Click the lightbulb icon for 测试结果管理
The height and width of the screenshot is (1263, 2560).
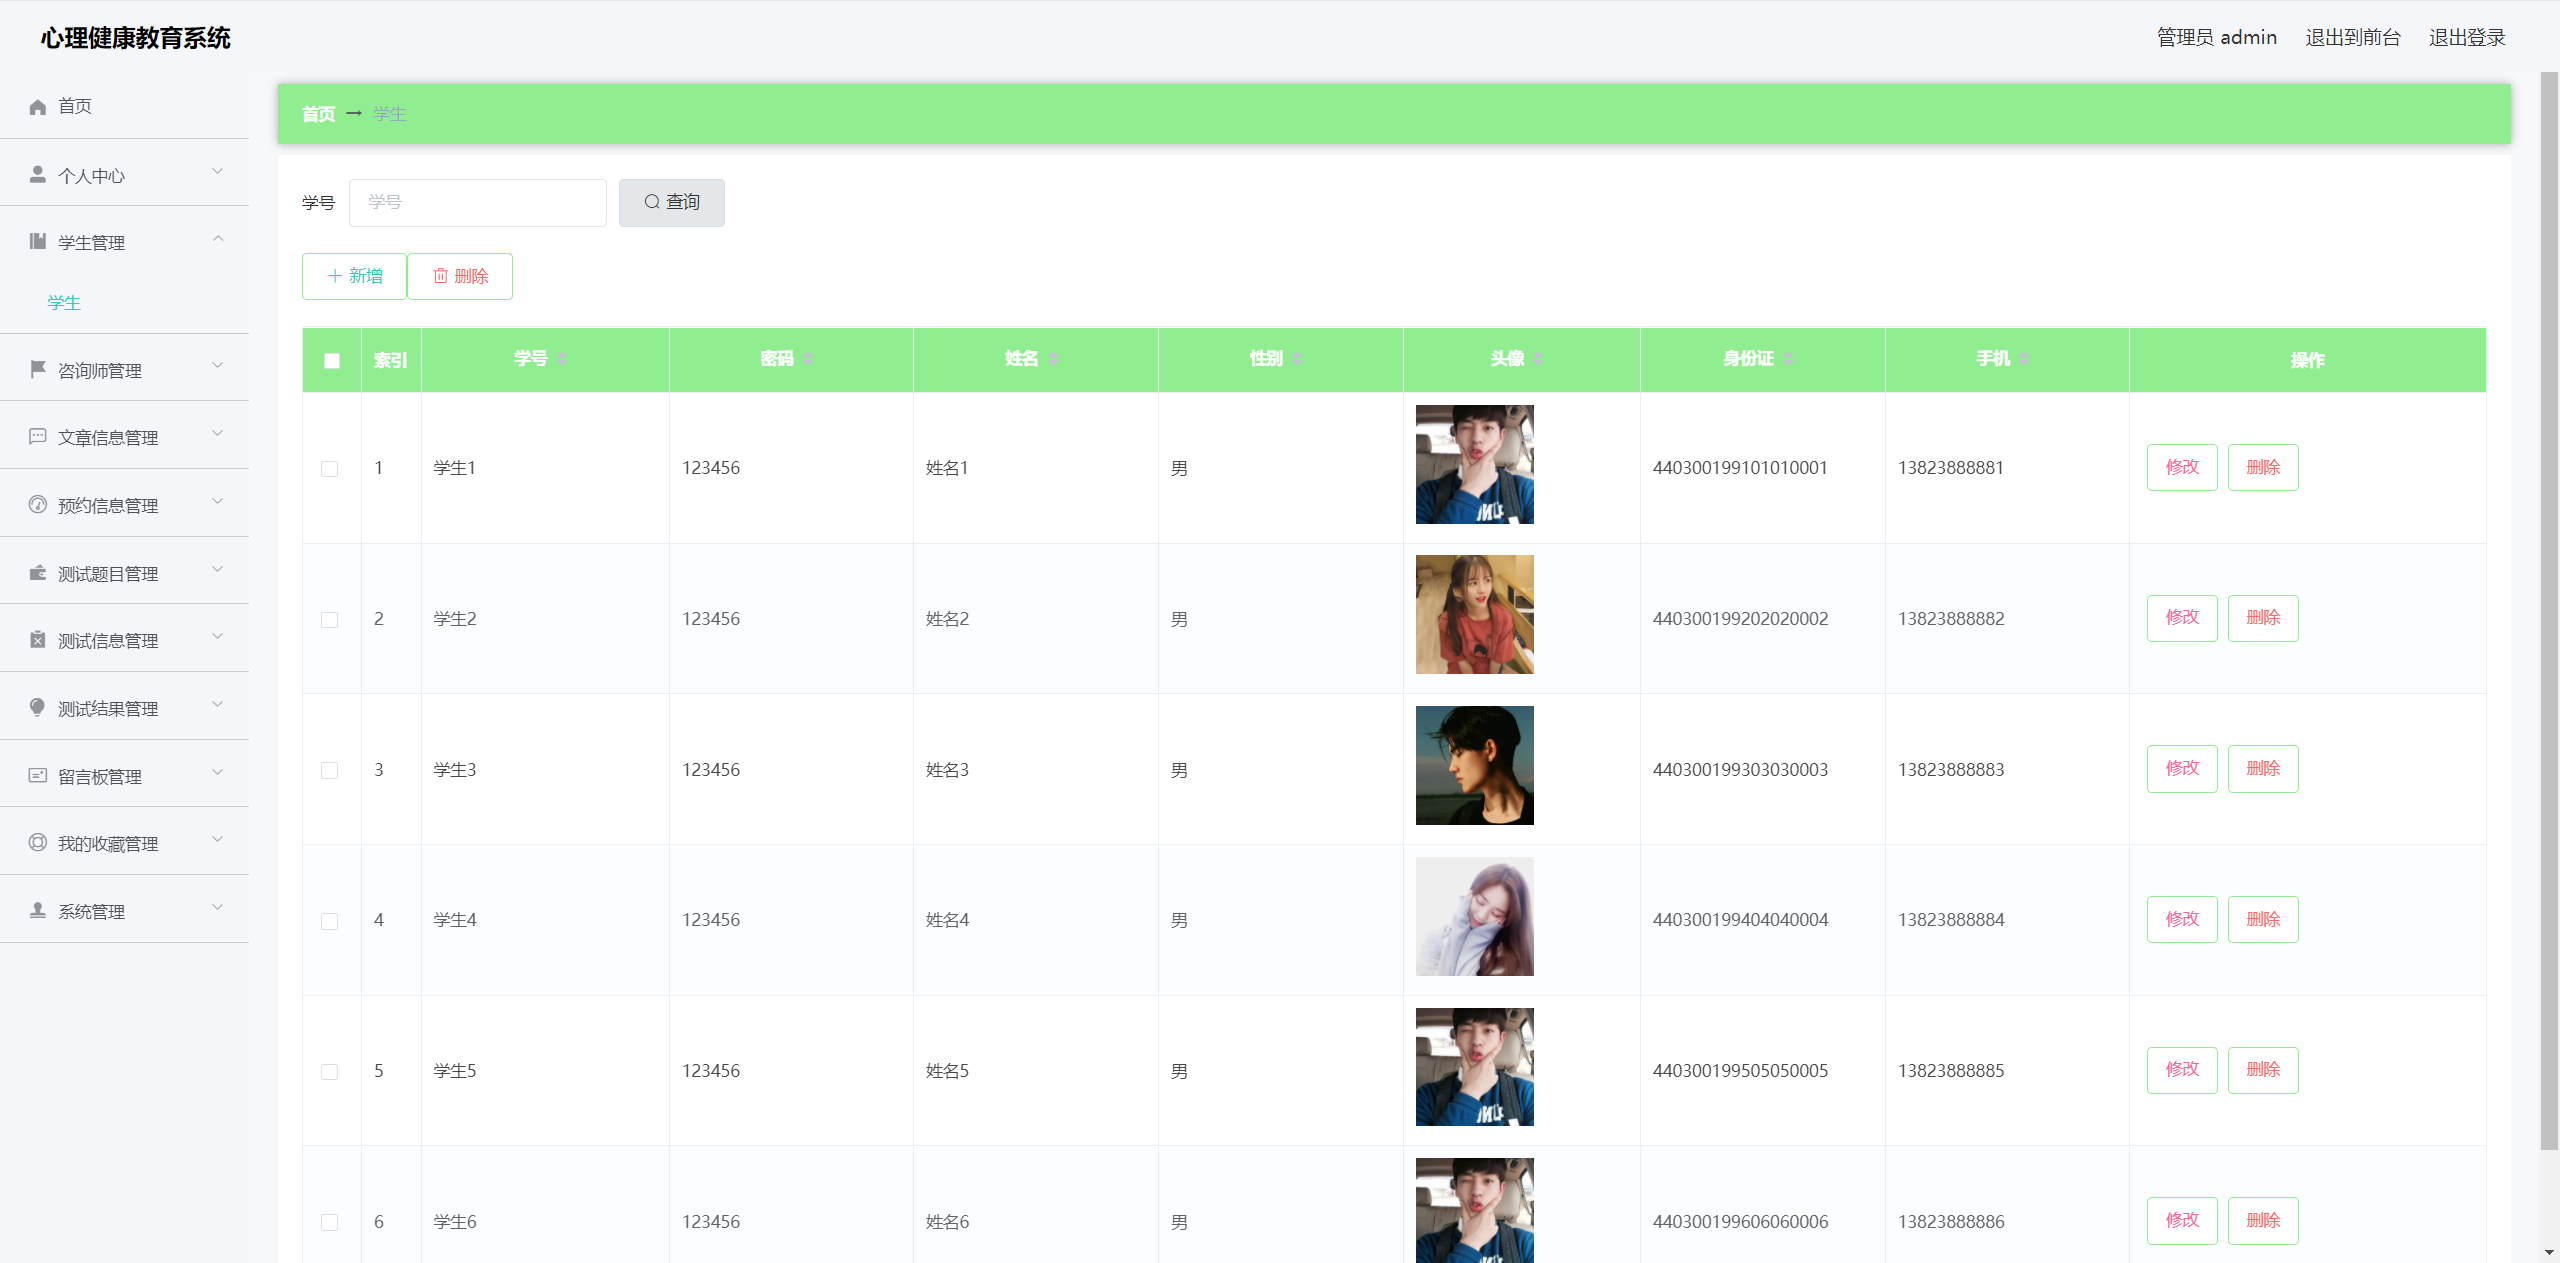point(38,708)
